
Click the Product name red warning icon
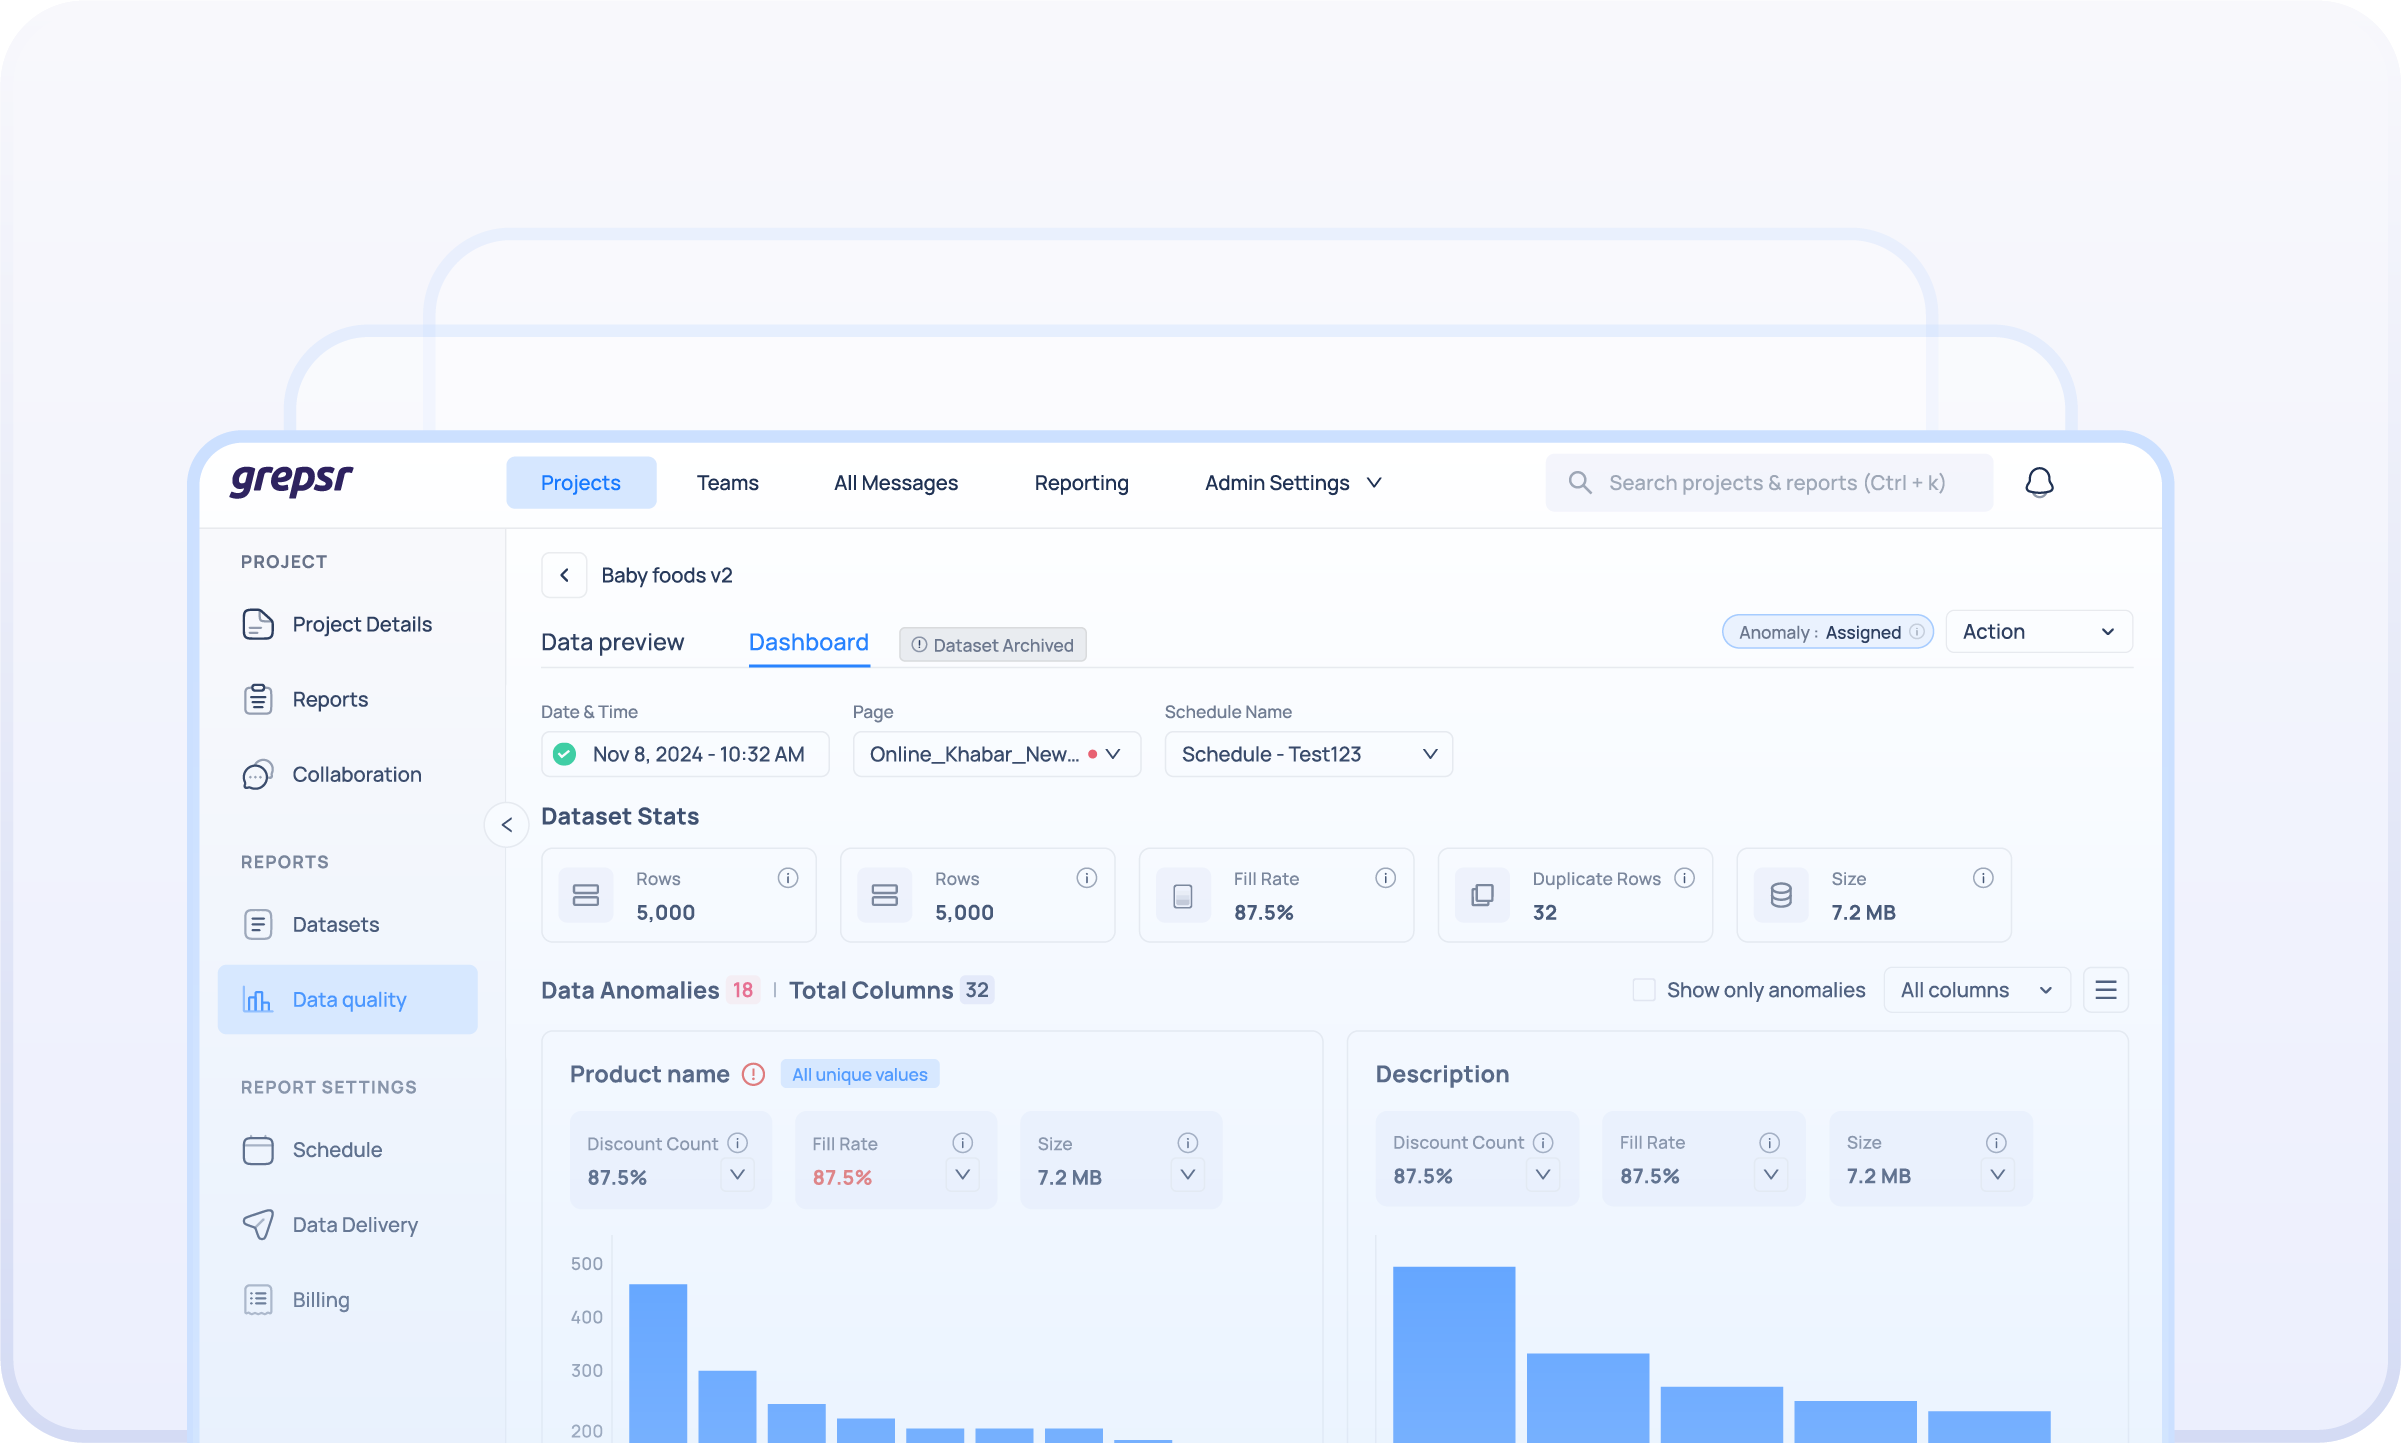pyautogui.click(x=753, y=1074)
